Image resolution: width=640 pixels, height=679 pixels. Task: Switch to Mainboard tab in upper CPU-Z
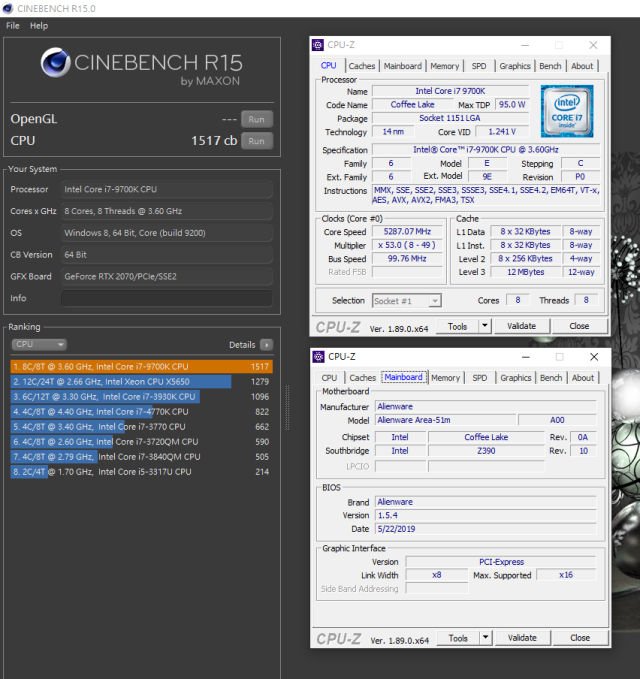point(403,66)
